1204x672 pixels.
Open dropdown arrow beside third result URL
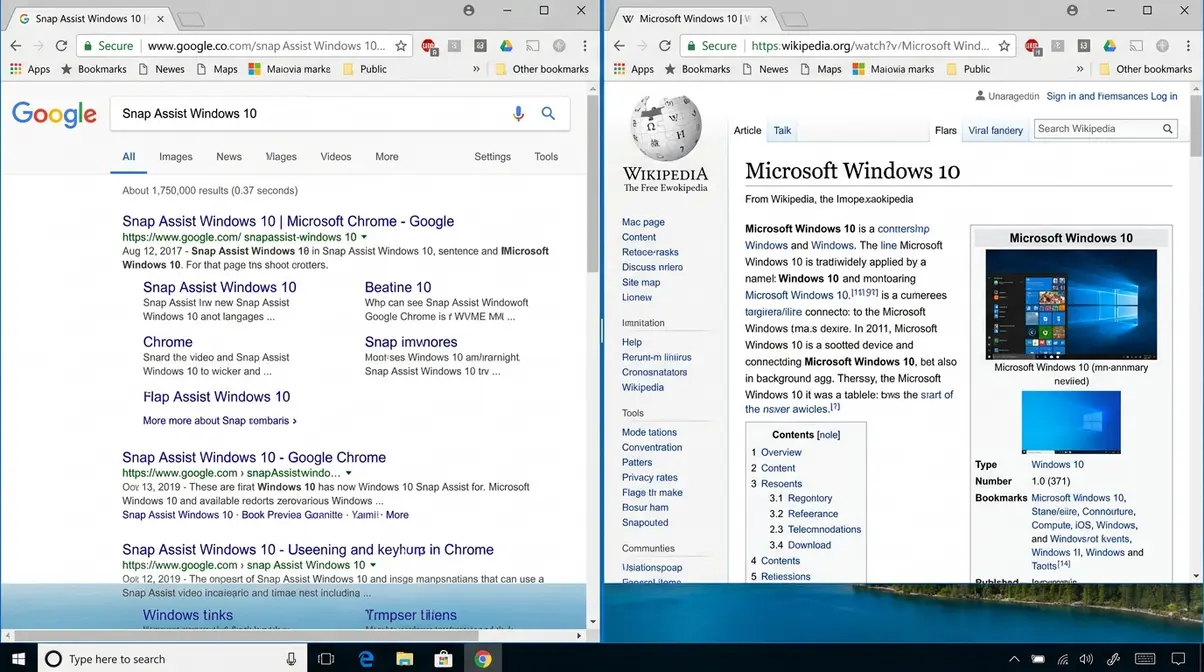(x=373, y=565)
